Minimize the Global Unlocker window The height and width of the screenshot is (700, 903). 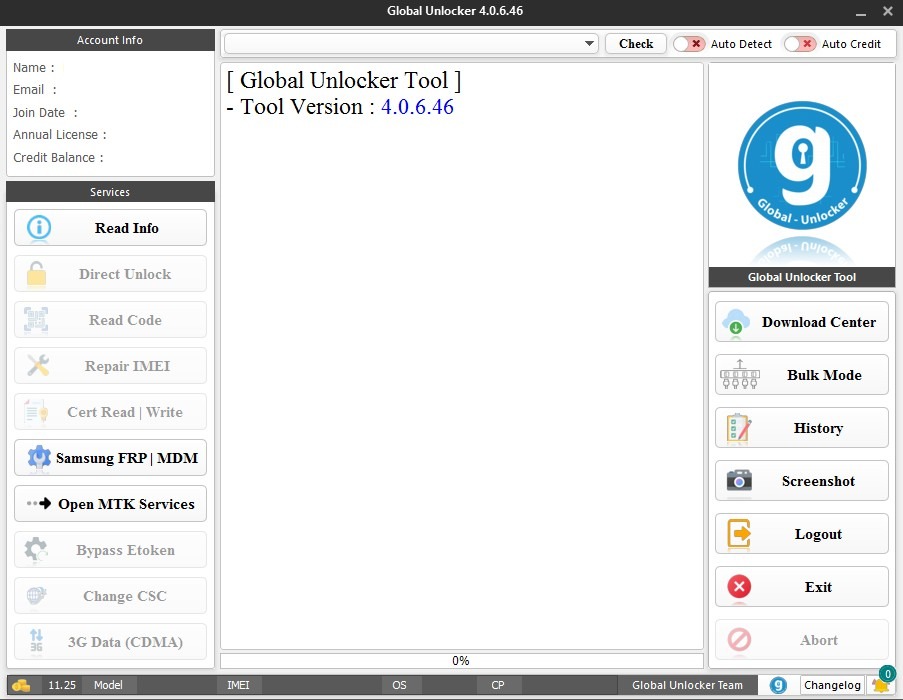860,12
